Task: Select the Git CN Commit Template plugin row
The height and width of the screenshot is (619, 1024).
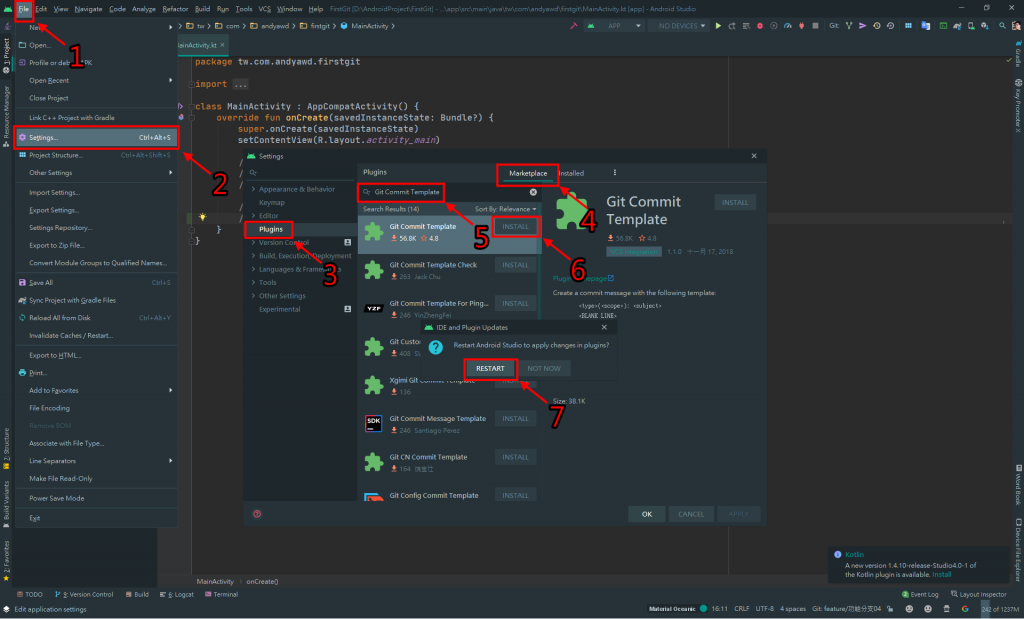Action: tap(449, 462)
